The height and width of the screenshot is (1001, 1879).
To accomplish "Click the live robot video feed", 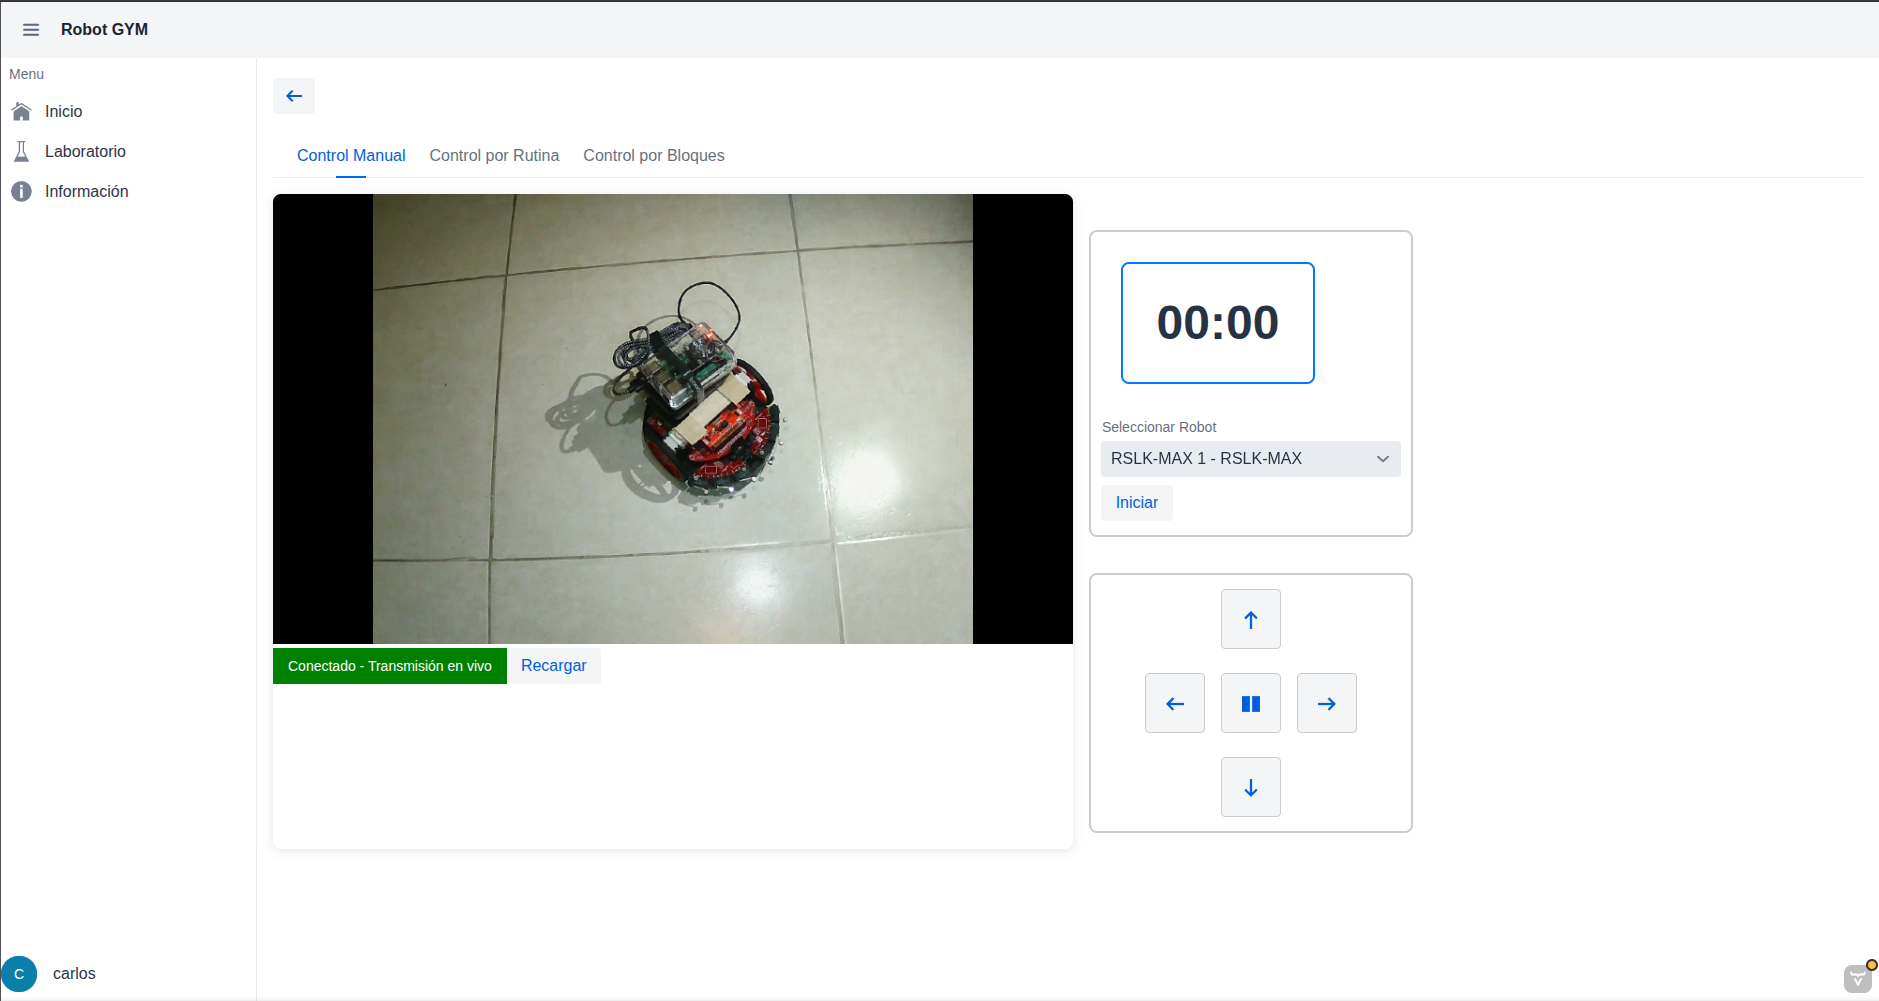I will pyautogui.click(x=672, y=419).
